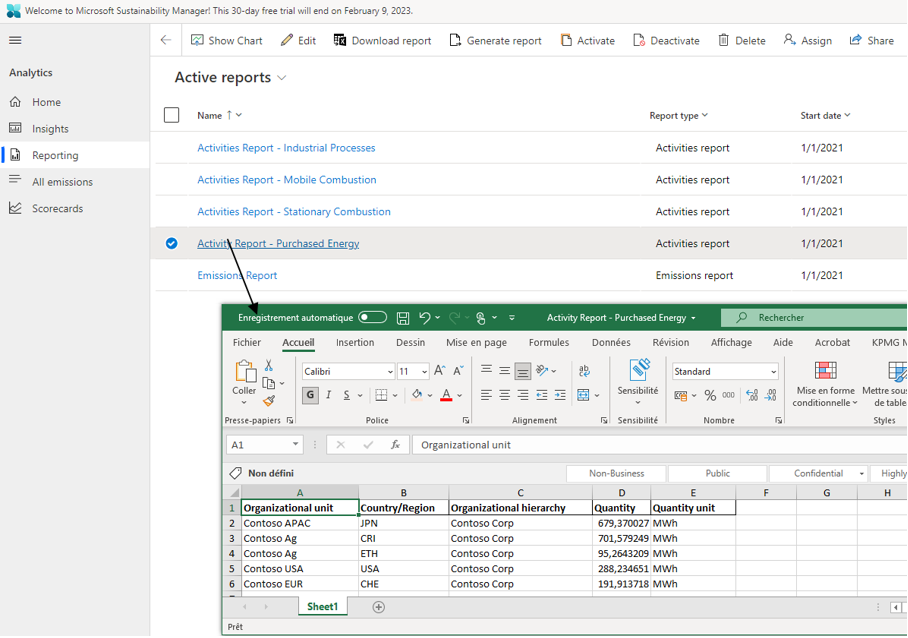
Task: Insert a function using the fx icon
Action: (x=396, y=445)
